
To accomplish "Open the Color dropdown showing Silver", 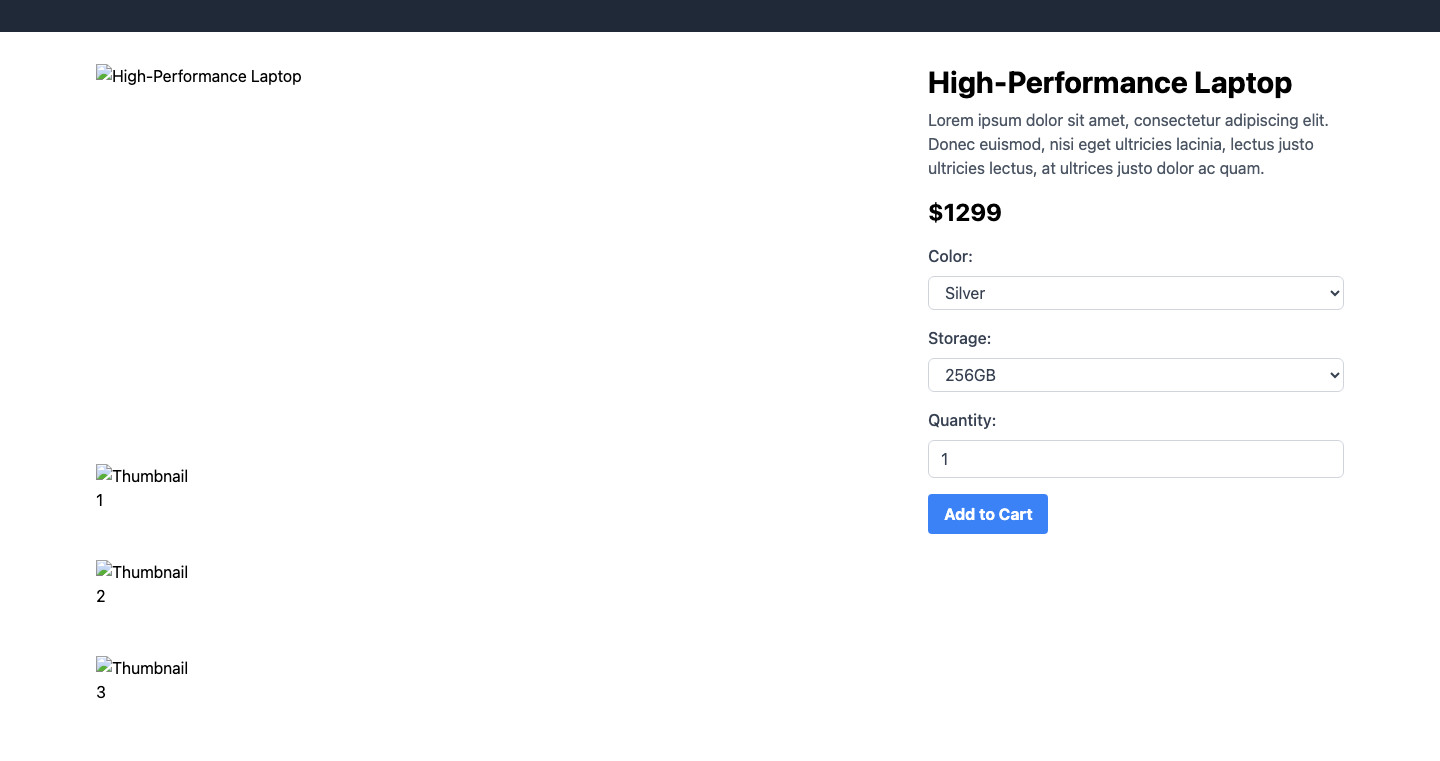I will [x=1135, y=293].
